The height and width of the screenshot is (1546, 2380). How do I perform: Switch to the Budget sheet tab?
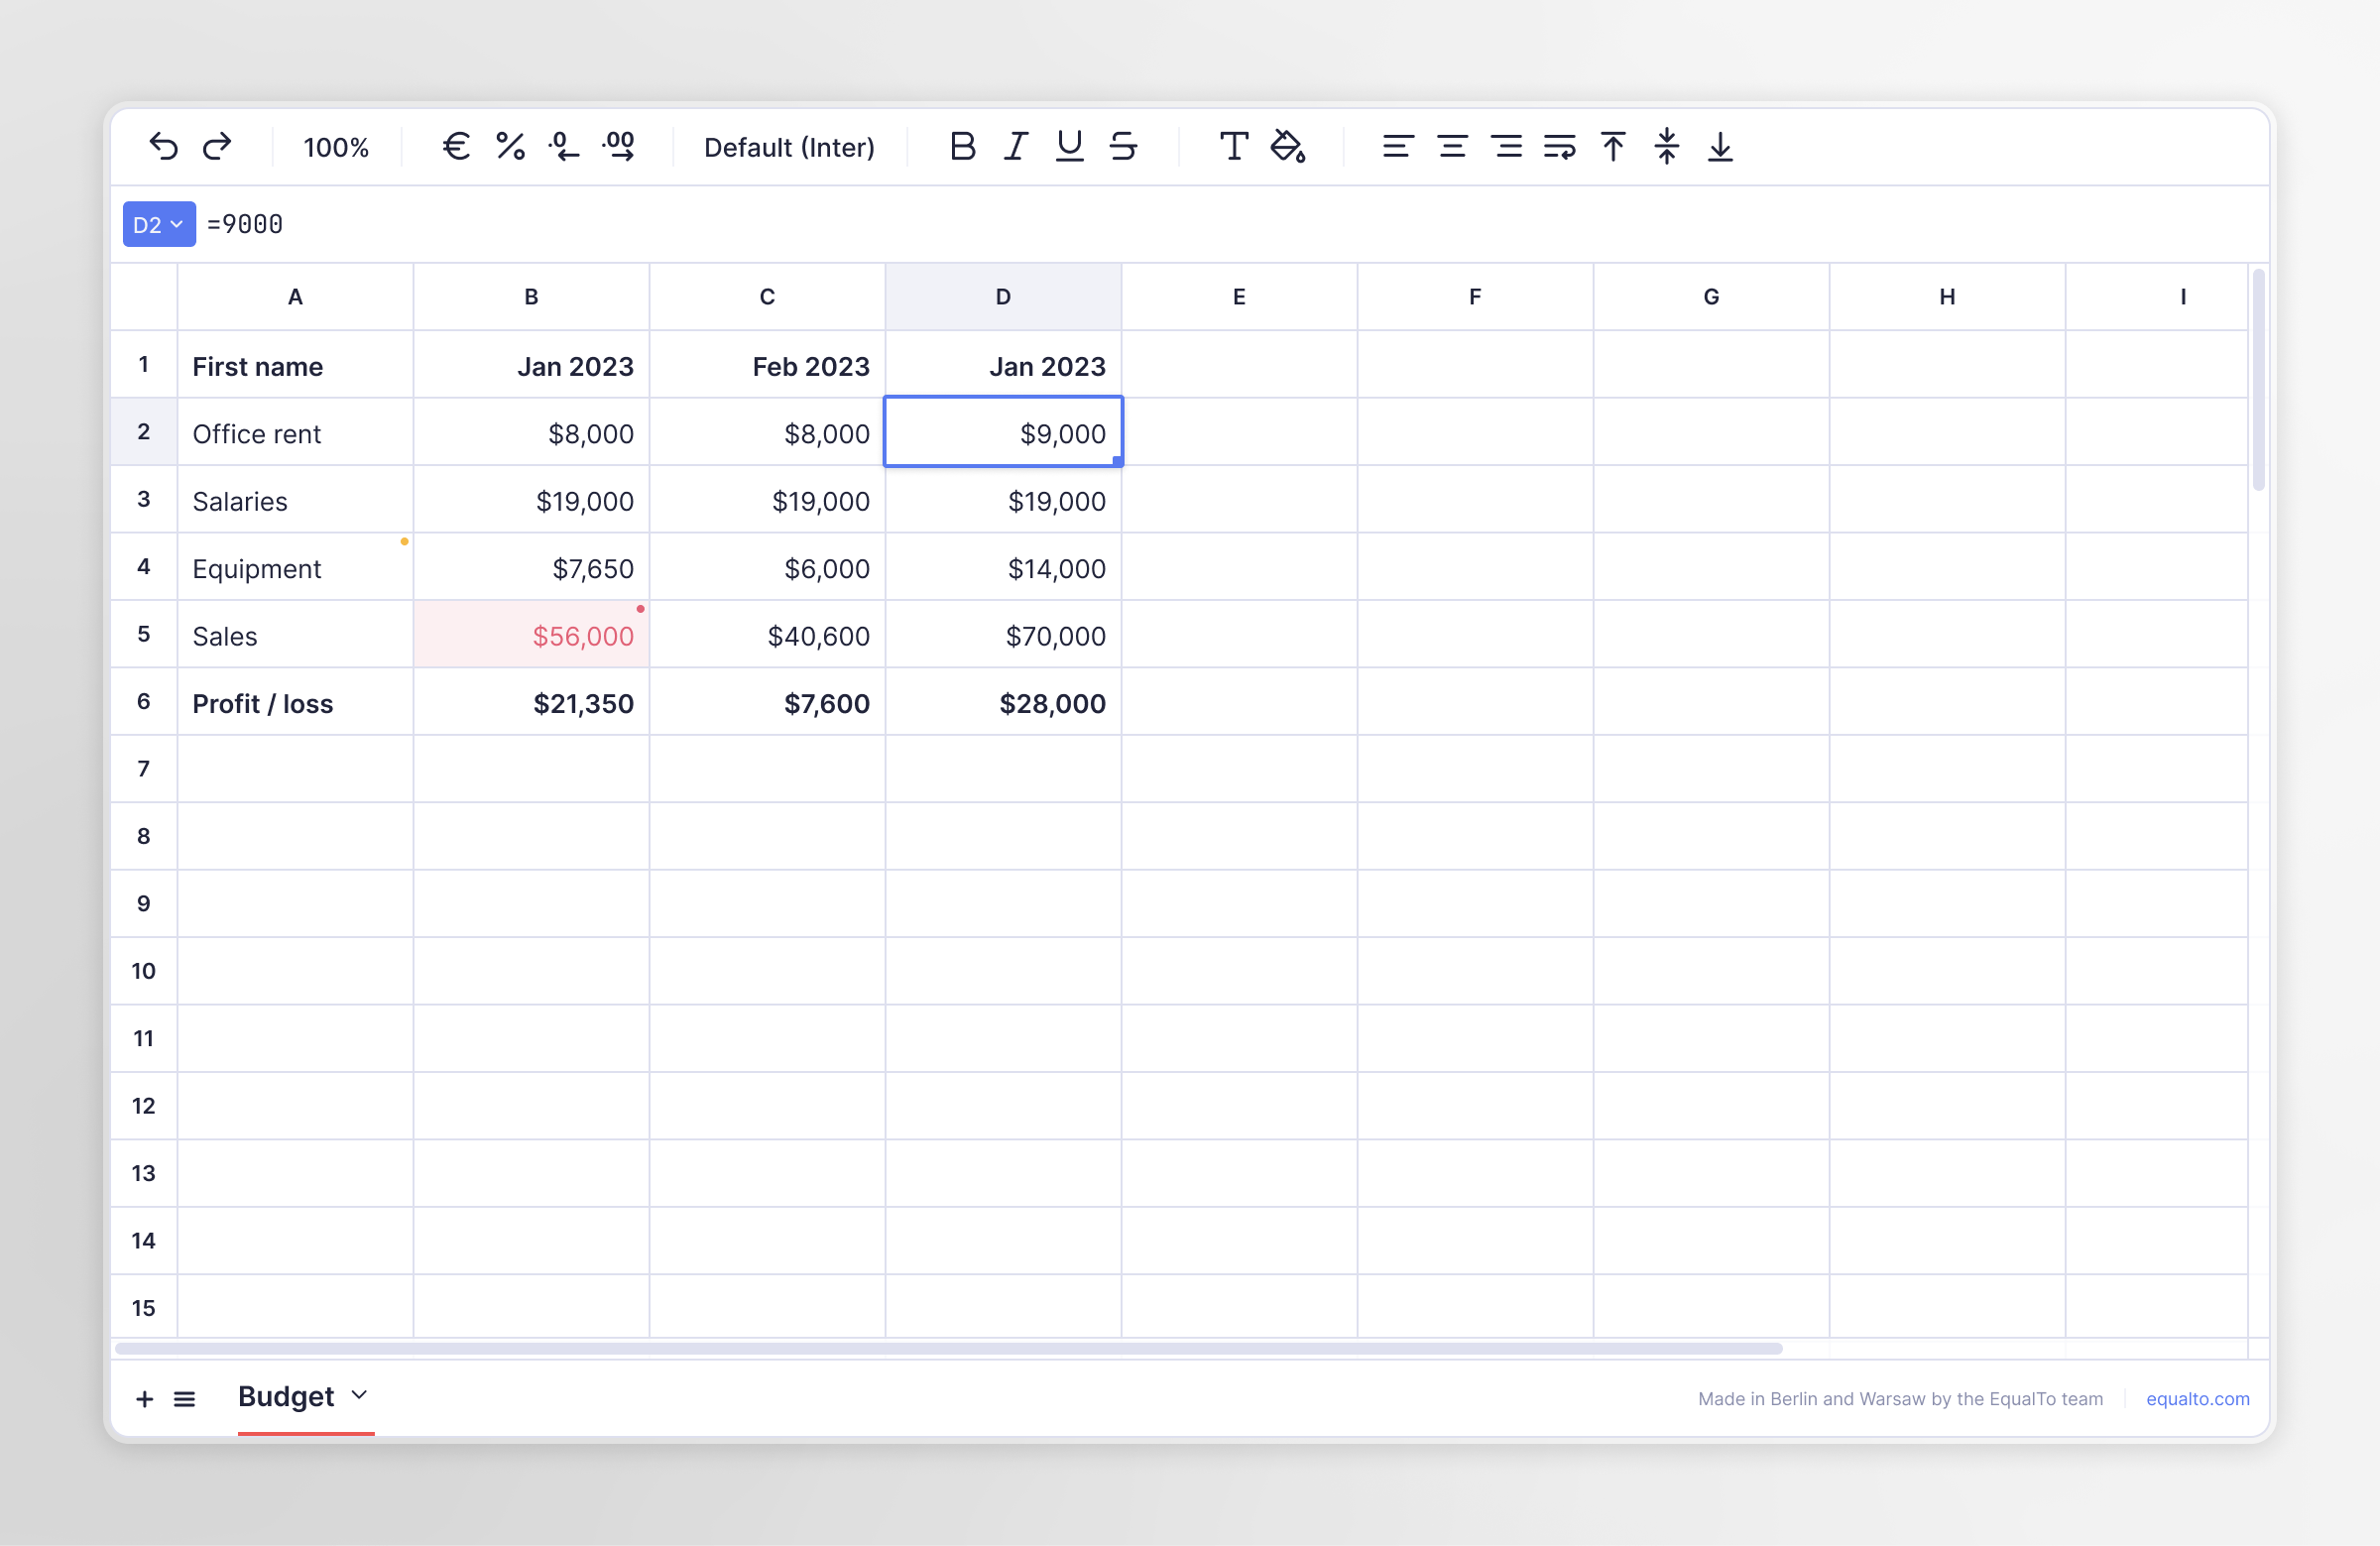pyautogui.click(x=286, y=1396)
